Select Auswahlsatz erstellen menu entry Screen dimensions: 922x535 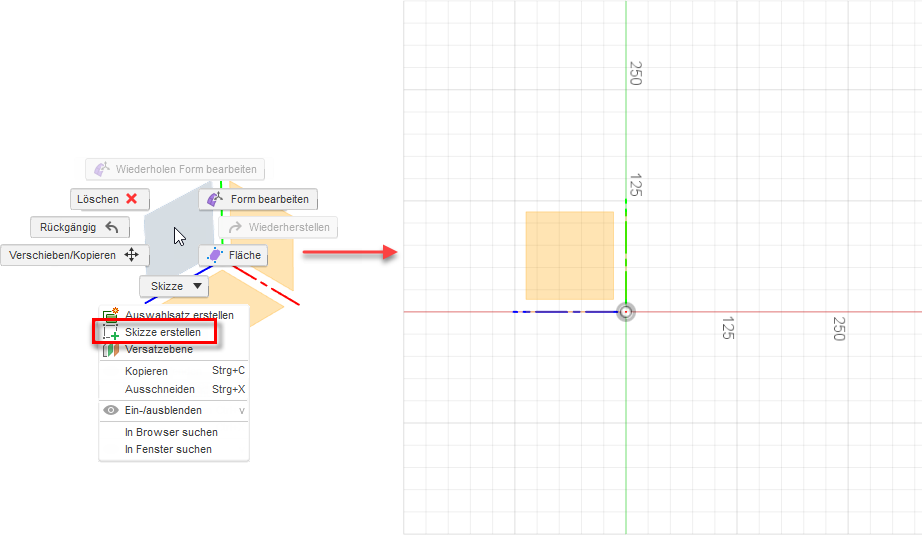(x=179, y=315)
